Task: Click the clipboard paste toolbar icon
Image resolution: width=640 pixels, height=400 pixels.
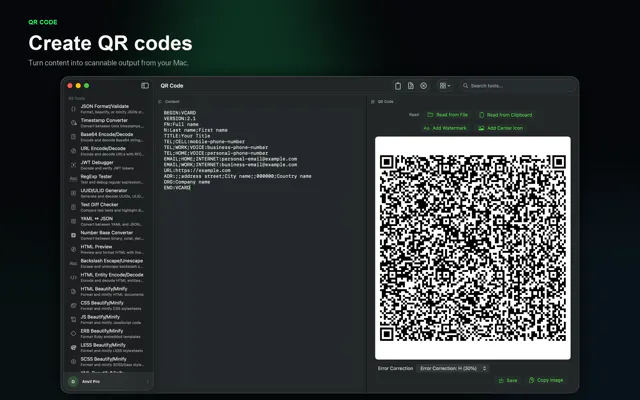Action: (398, 86)
